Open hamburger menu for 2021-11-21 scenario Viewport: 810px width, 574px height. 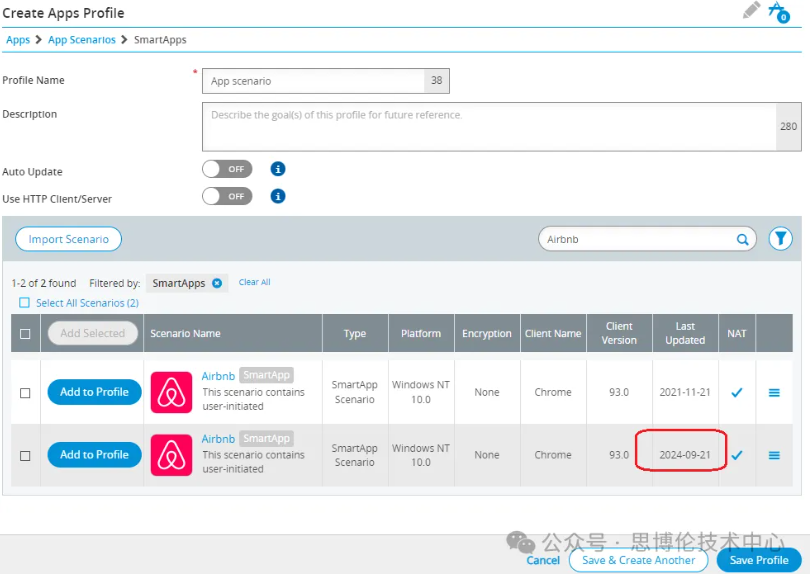tap(774, 393)
